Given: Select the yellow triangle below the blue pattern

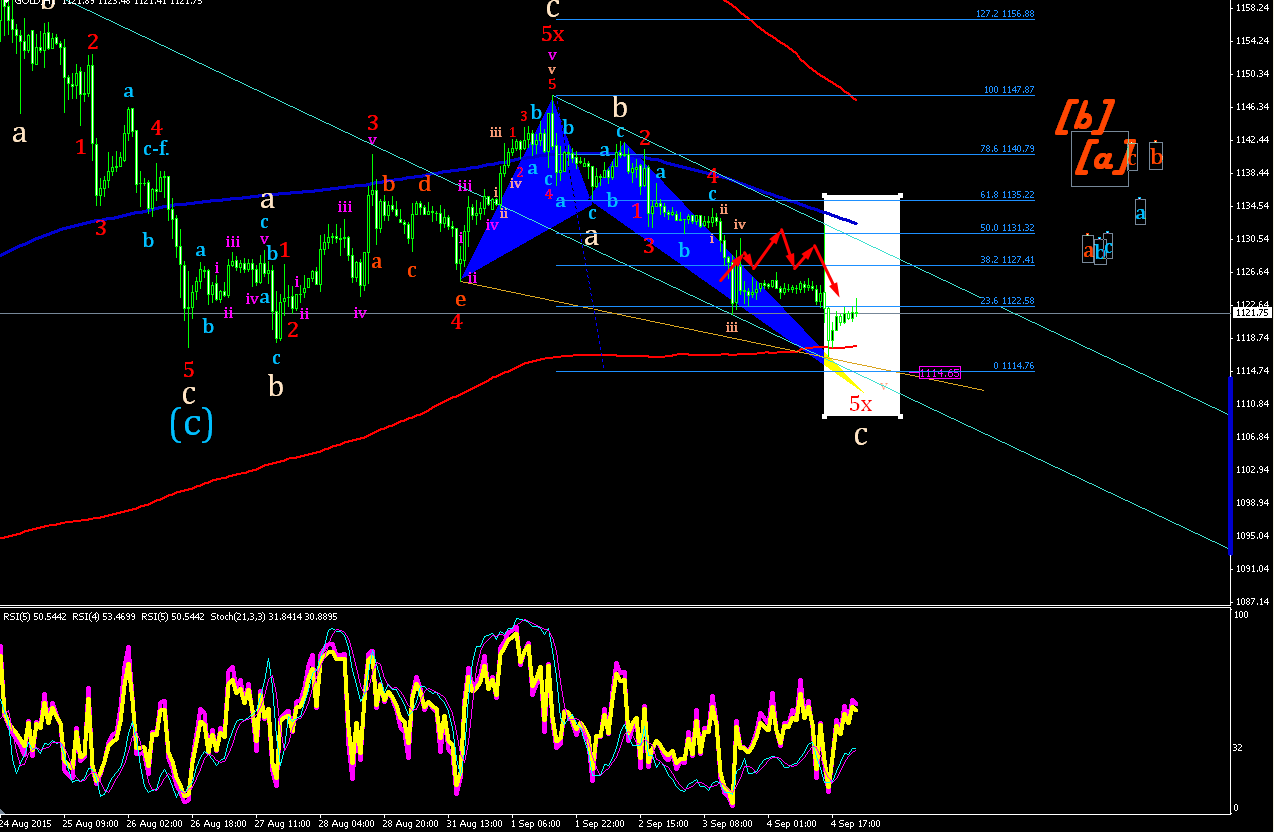Looking at the screenshot, I should pyautogui.click(x=842, y=375).
